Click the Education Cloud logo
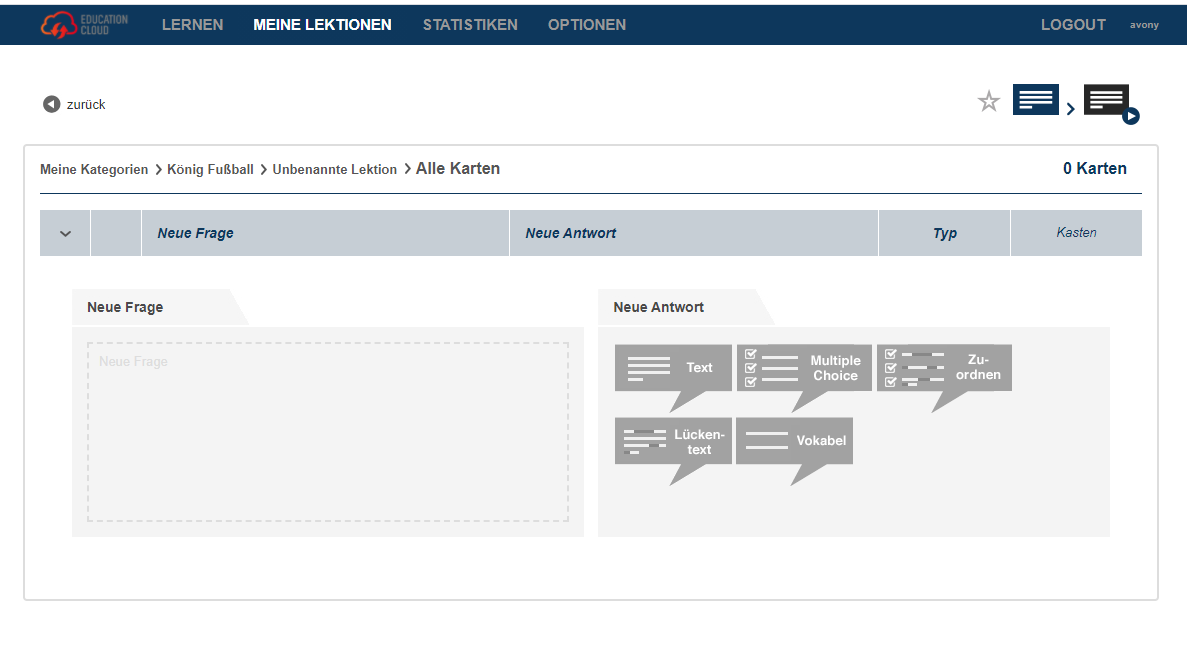The height and width of the screenshot is (645, 1187). (84, 24)
